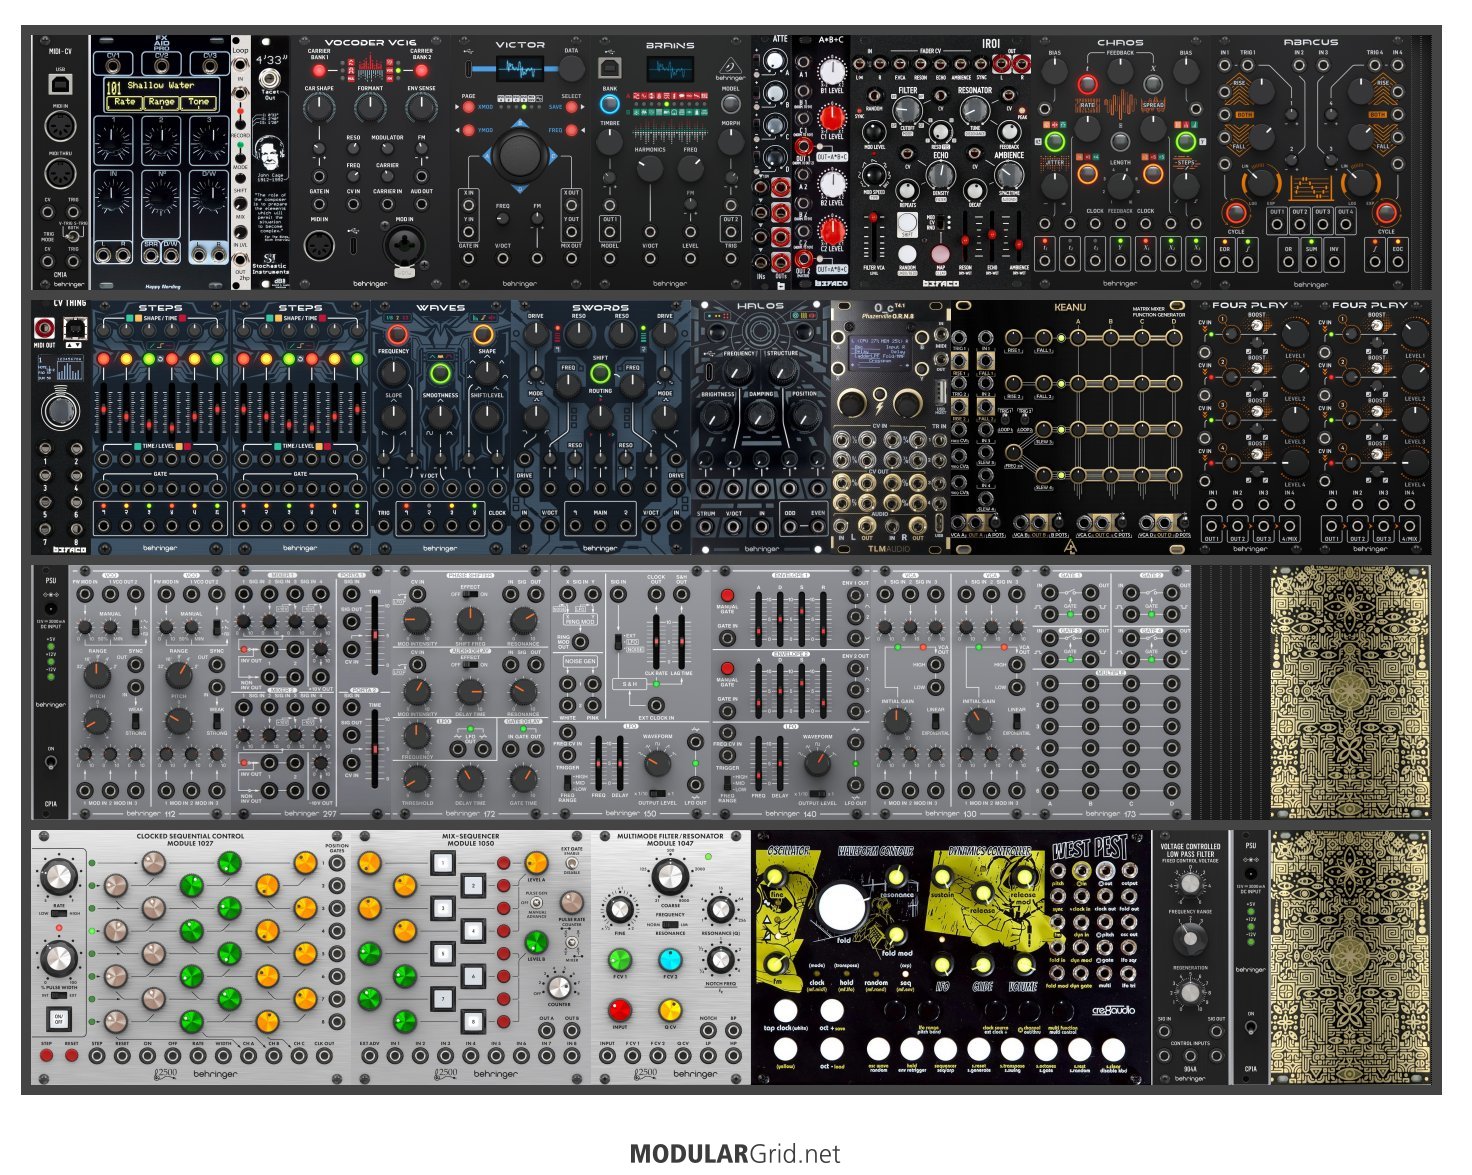Toggle the LOW/HIGH rate switch on module 1027
The height and width of the screenshot is (1175, 1472).
click(x=59, y=914)
